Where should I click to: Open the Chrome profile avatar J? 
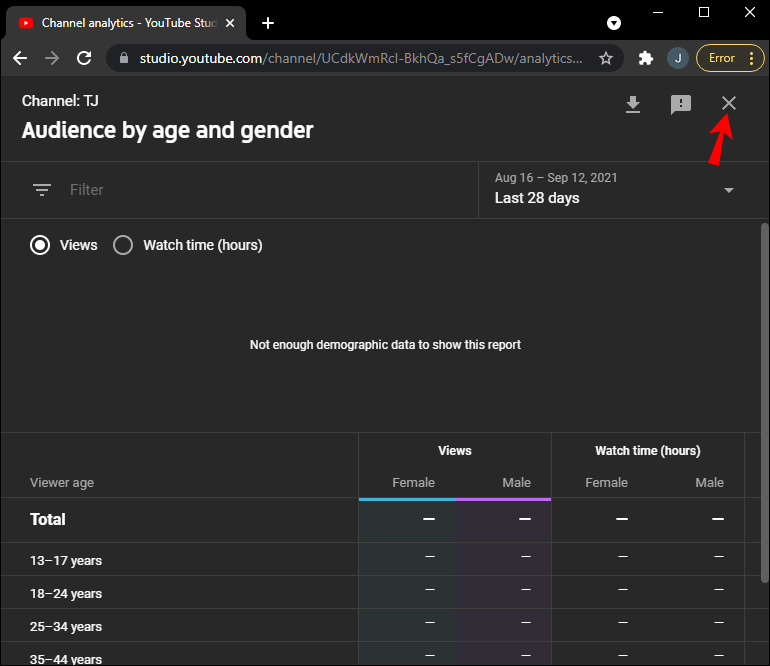pos(678,58)
